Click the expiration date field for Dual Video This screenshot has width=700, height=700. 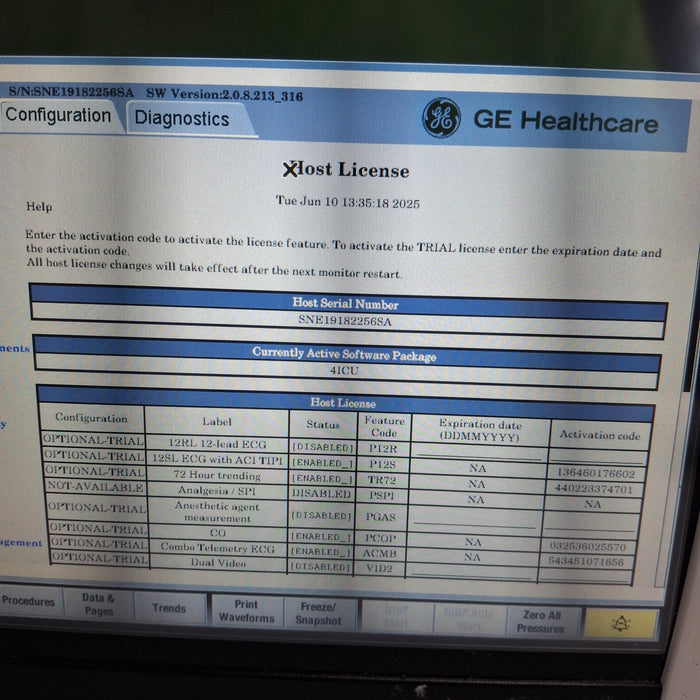pyautogui.click(x=471, y=571)
